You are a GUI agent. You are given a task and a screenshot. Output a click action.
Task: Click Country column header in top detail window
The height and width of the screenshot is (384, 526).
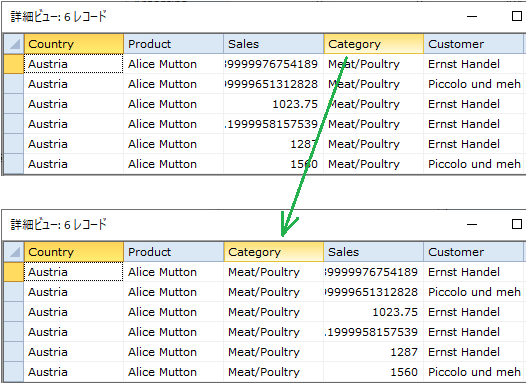click(74, 44)
